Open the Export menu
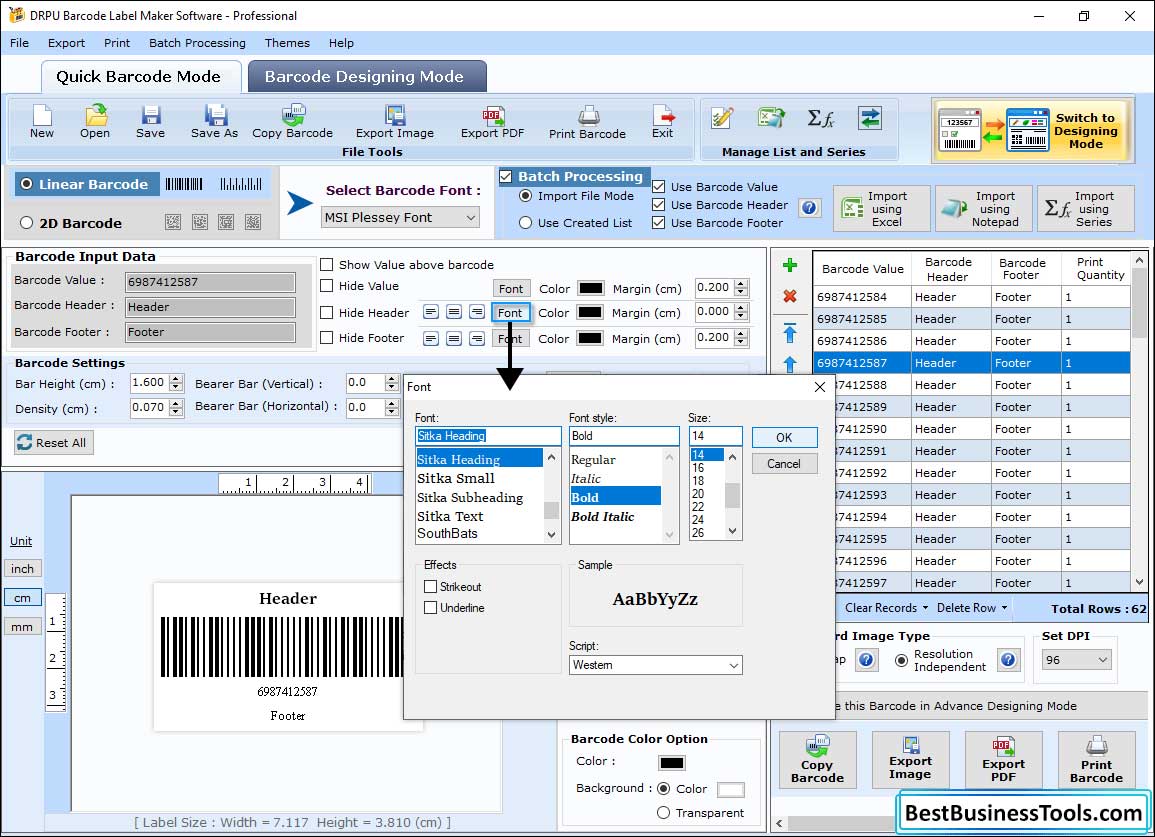 pos(66,43)
